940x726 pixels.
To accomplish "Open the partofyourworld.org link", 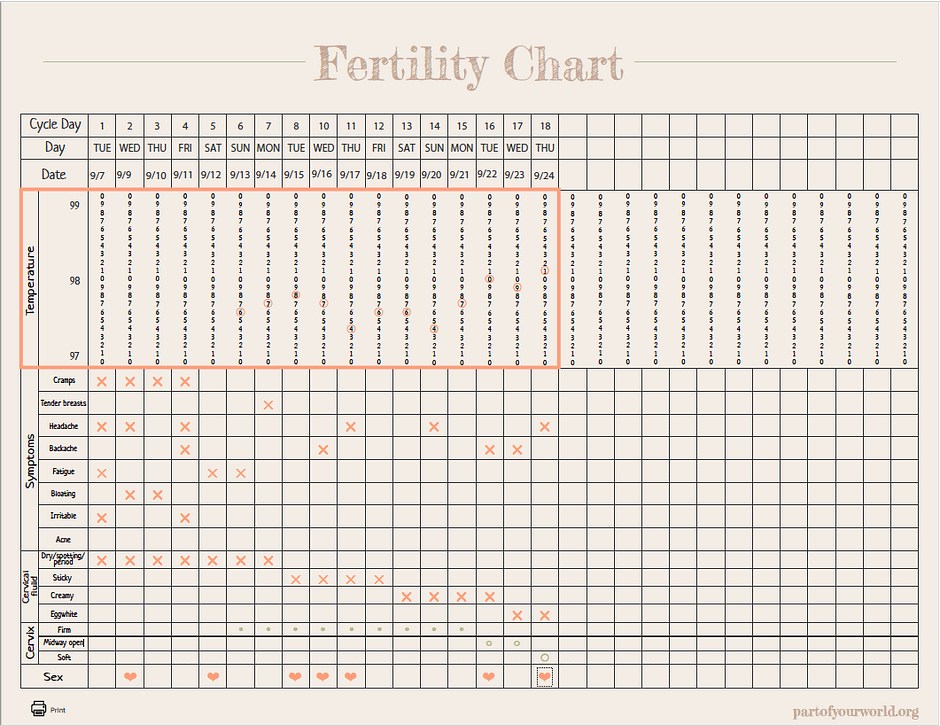I will (855, 711).
